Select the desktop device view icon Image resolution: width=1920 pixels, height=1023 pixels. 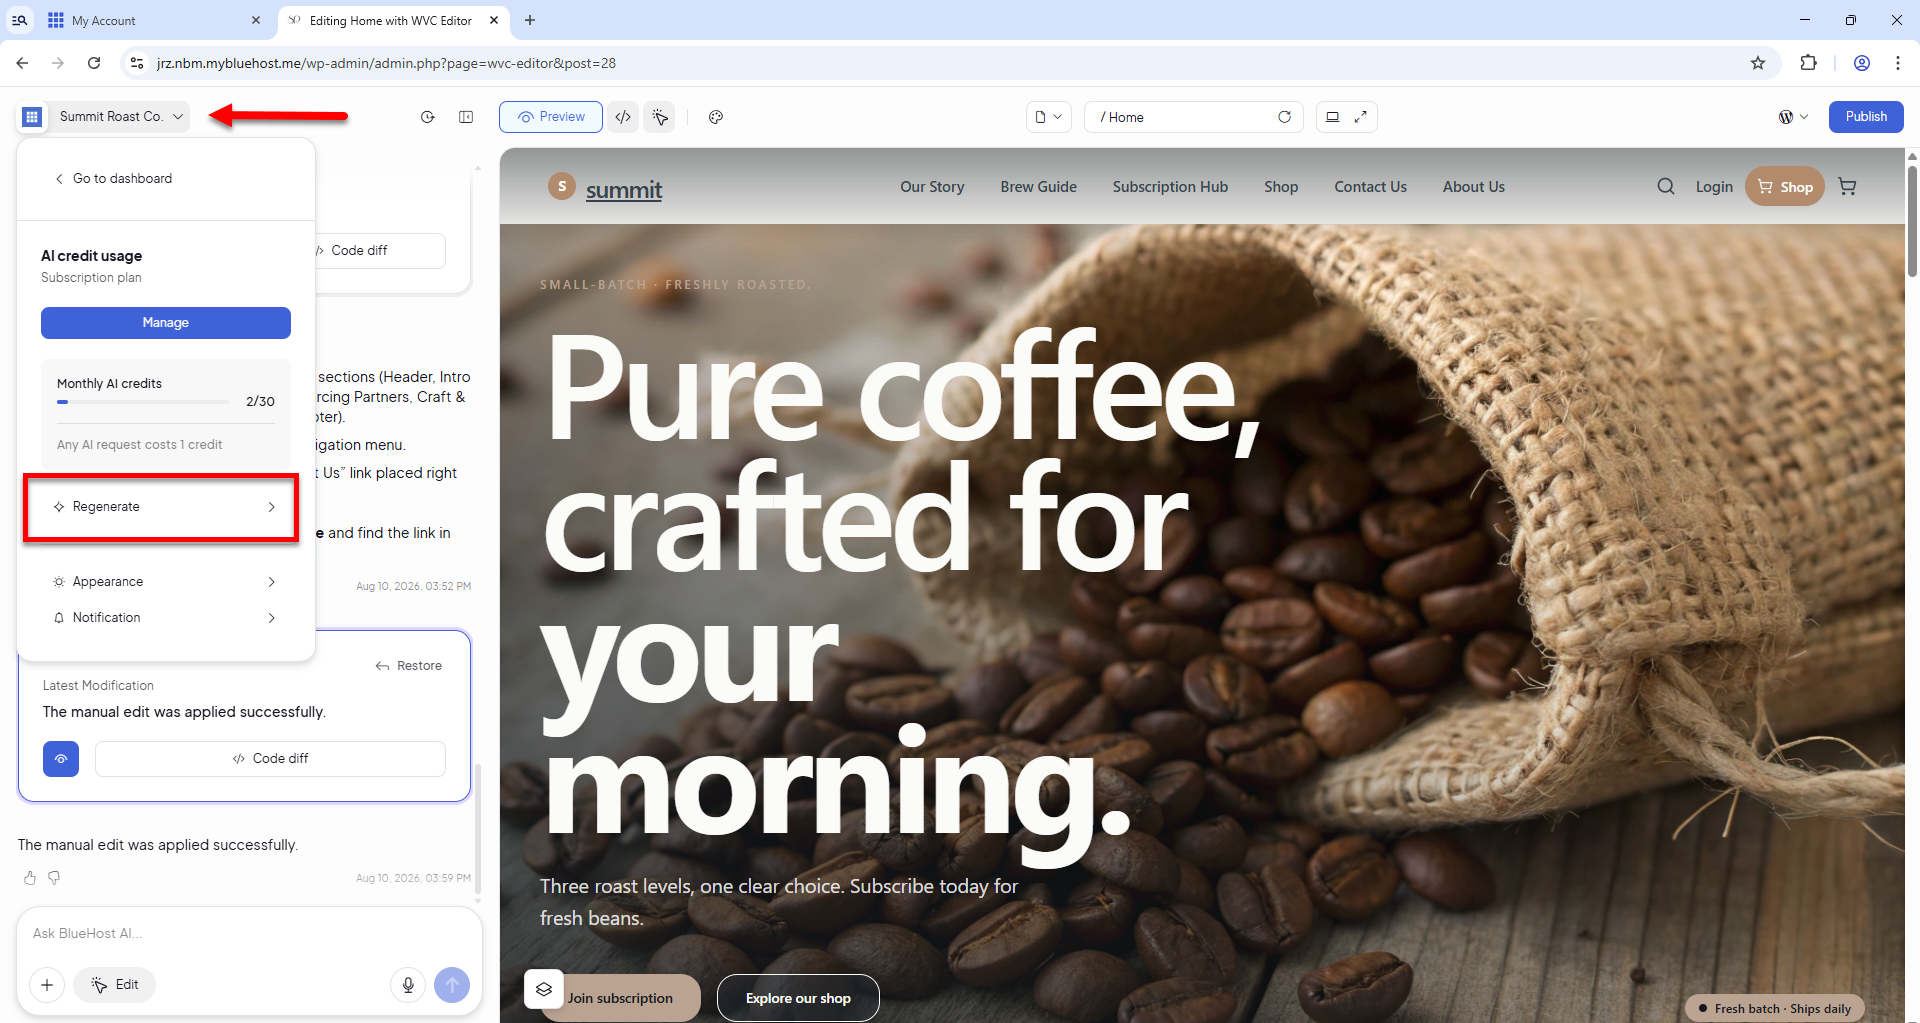(x=1332, y=117)
